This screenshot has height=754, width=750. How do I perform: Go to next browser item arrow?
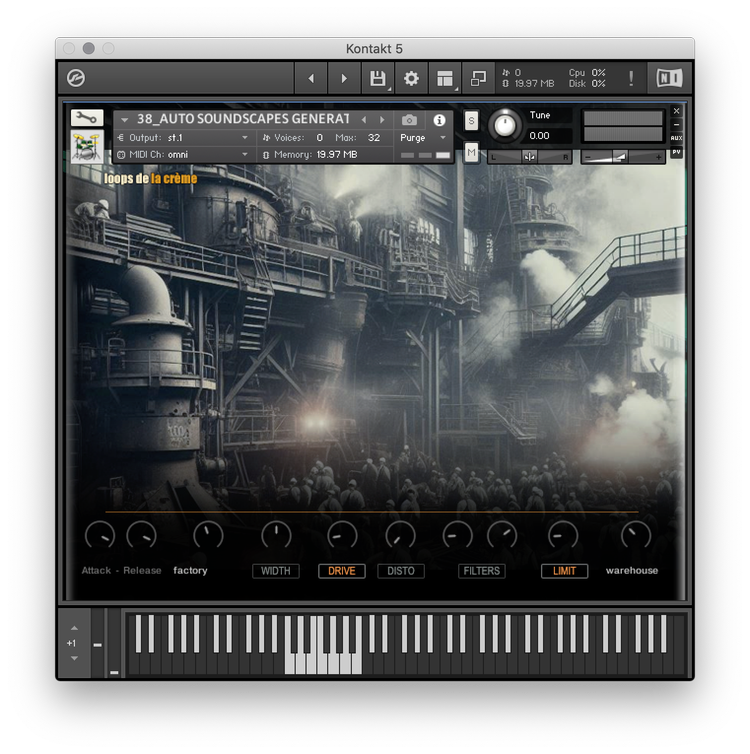coord(344,78)
